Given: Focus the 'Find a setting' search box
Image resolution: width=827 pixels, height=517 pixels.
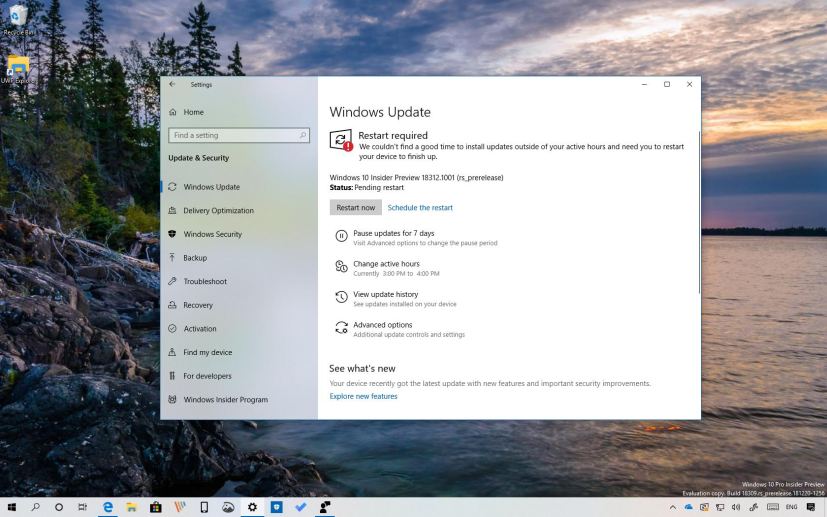Looking at the screenshot, I should pyautogui.click(x=238, y=136).
